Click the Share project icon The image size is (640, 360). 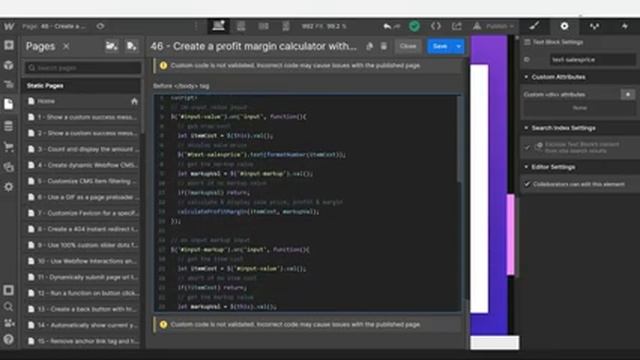pos(456,26)
